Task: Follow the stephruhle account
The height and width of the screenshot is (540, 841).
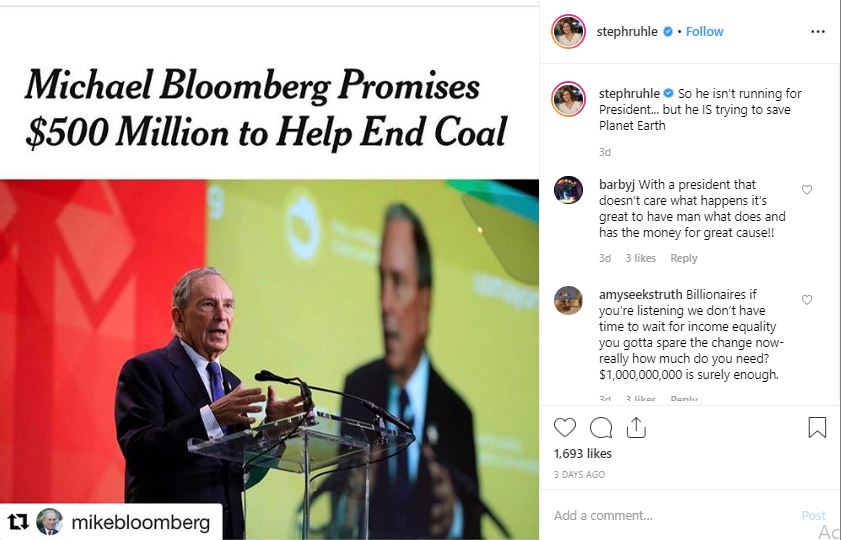Action: (x=704, y=32)
